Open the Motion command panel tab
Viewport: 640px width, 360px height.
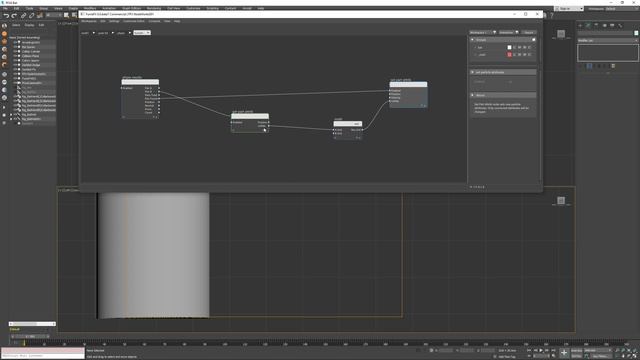(604, 25)
